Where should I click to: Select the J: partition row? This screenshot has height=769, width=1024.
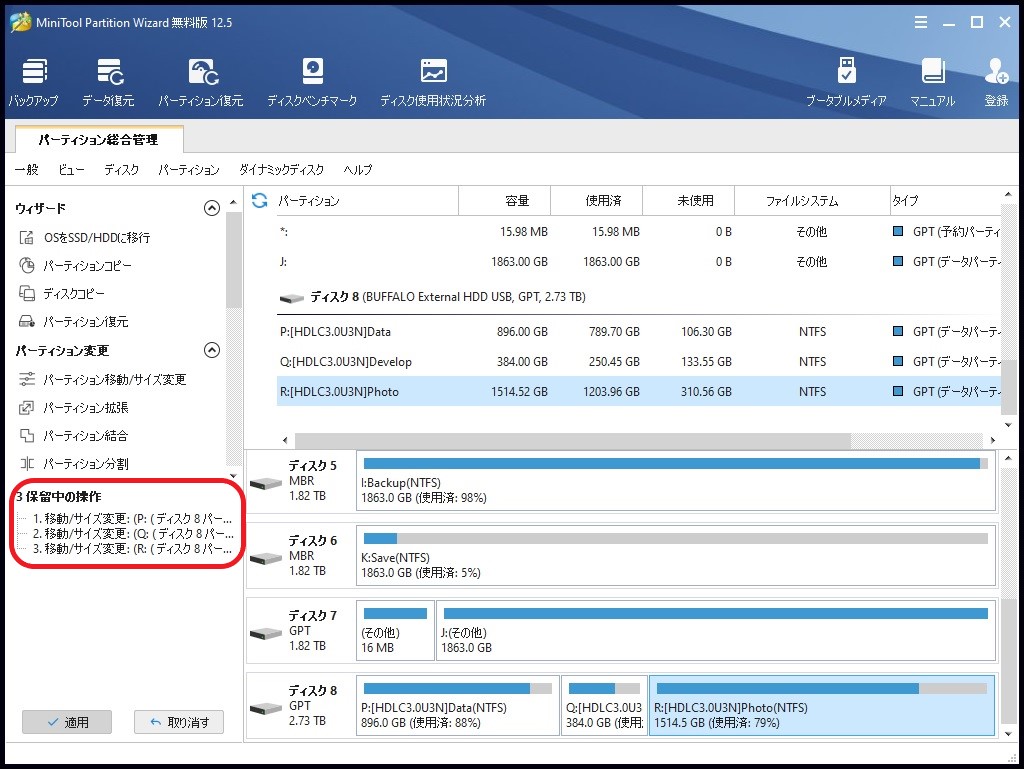[x=639, y=262]
